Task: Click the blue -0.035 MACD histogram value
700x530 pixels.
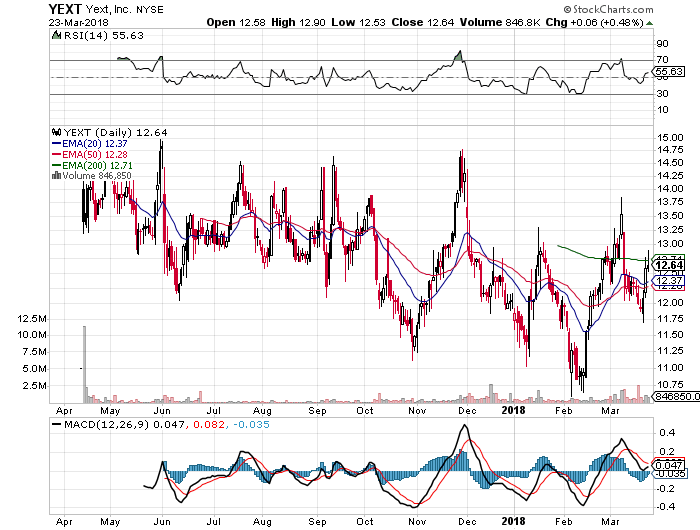Action: tap(251, 424)
